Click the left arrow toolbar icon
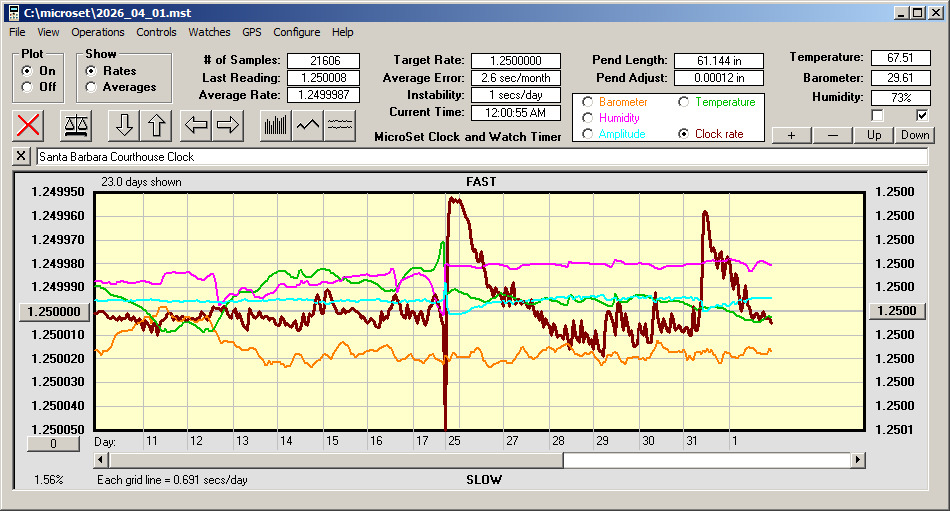950x511 pixels. coord(196,125)
